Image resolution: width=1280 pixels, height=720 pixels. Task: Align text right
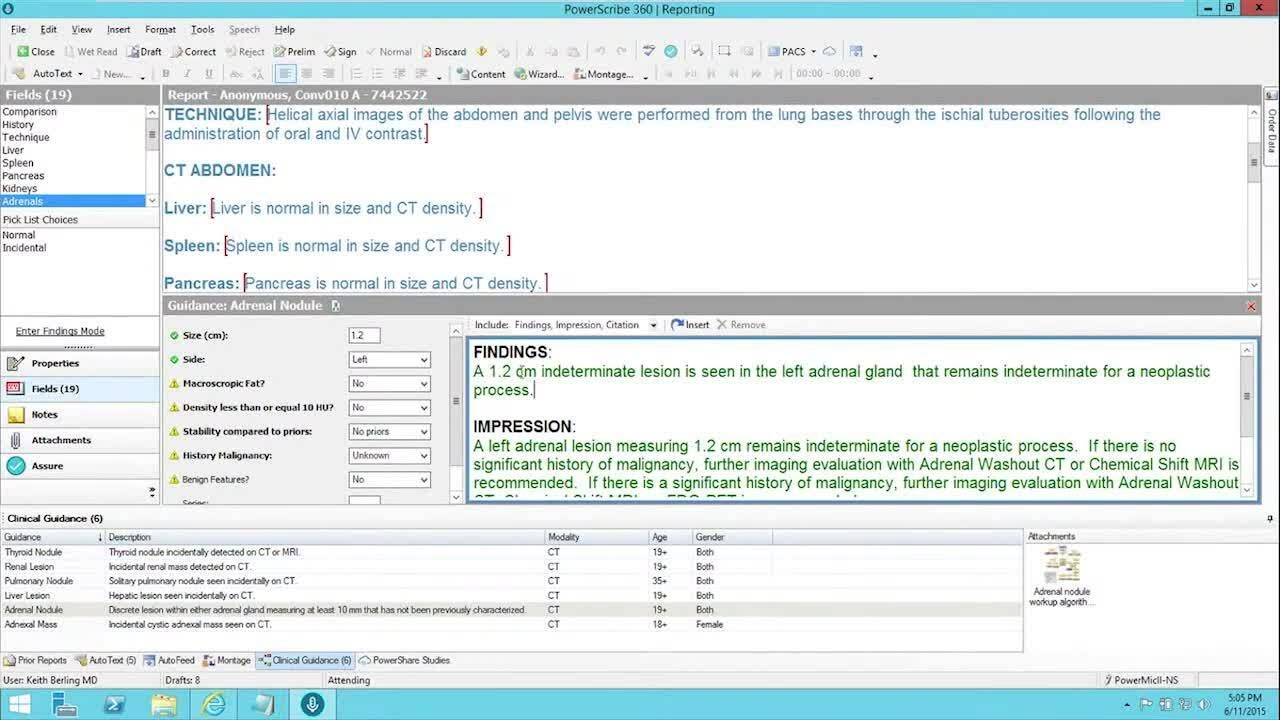tap(328, 74)
